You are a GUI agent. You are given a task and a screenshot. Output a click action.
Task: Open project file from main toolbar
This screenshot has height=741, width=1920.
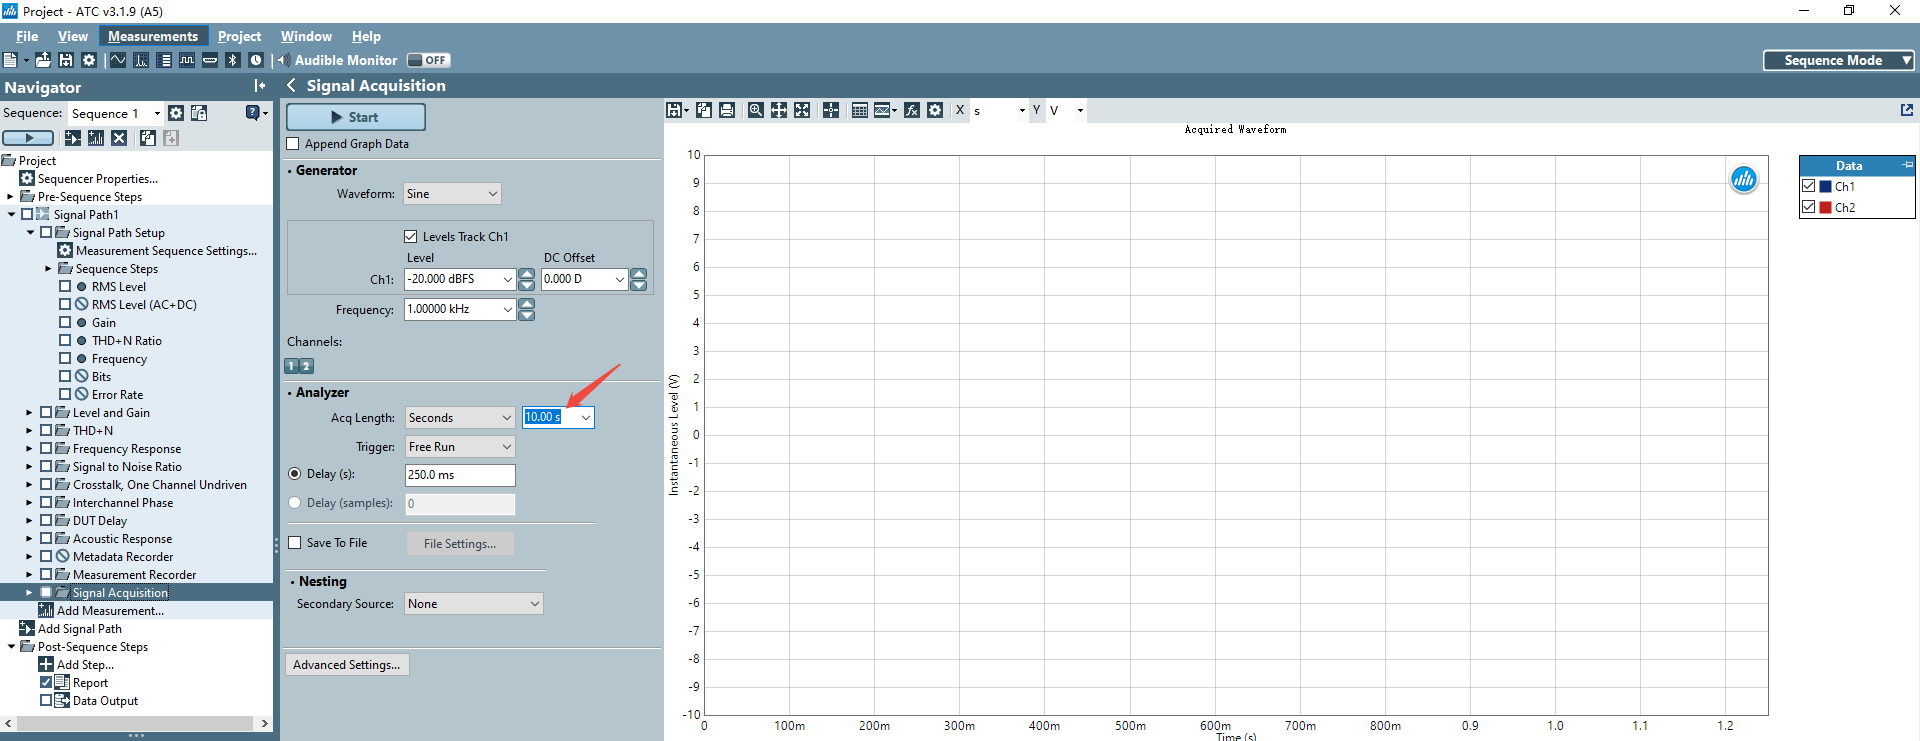pyautogui.click(x=43, y=60)
